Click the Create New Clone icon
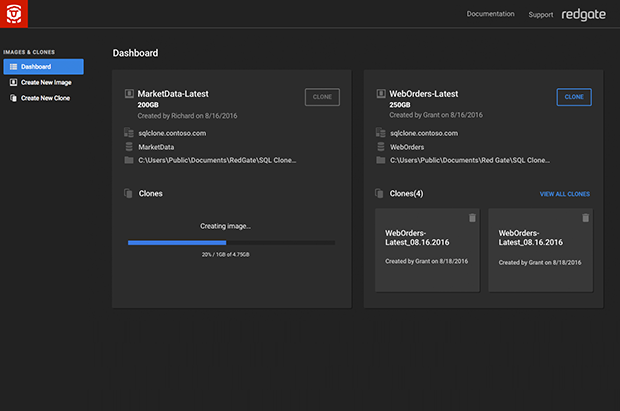Screen dimensions: 620x411 pos(13,98)
